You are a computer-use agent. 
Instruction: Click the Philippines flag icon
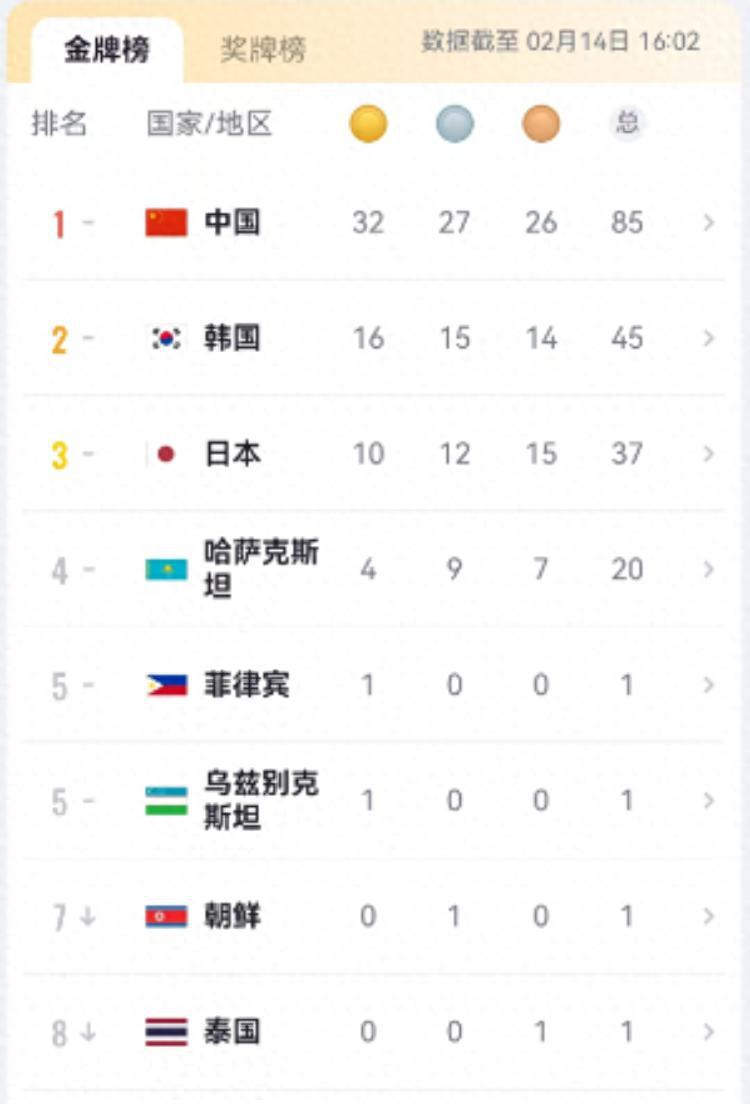pos(166,685)
